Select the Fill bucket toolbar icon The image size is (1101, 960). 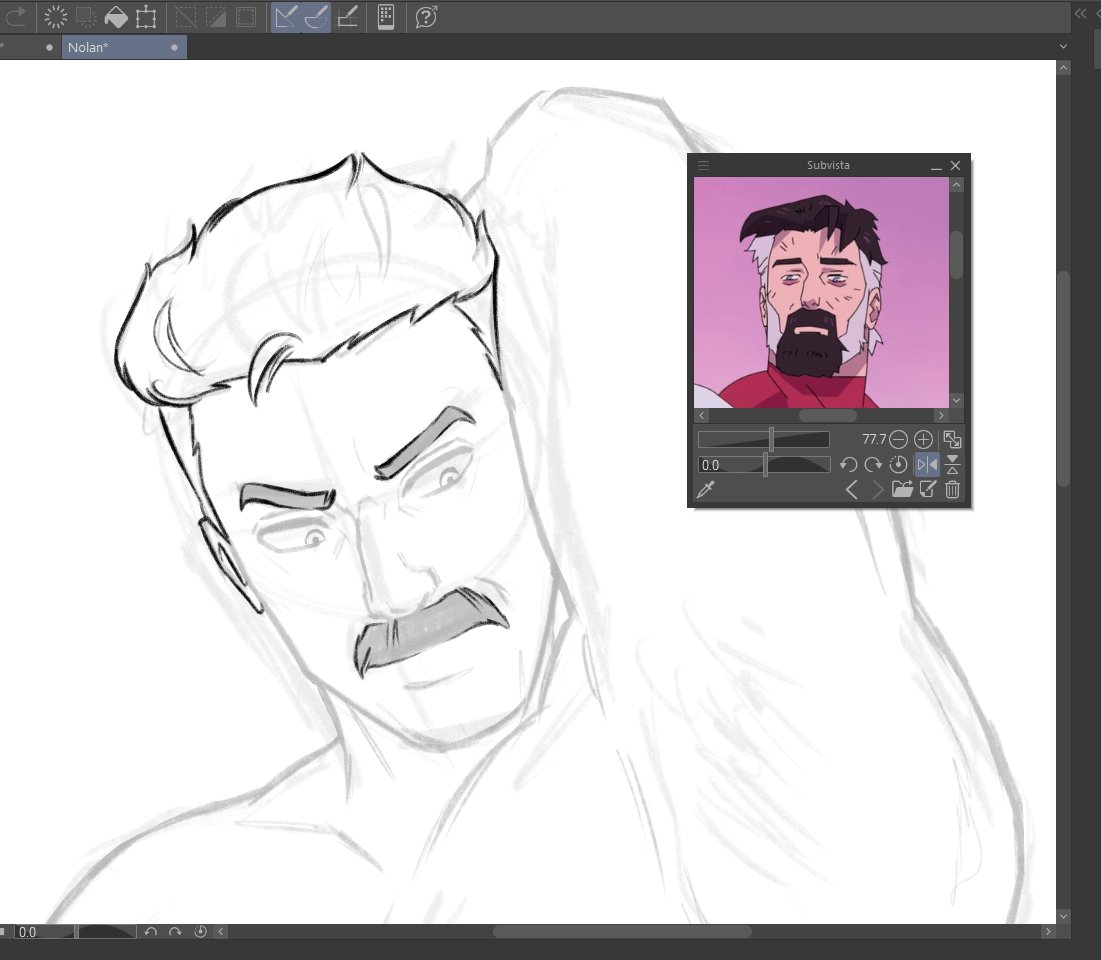coord(116,16)
